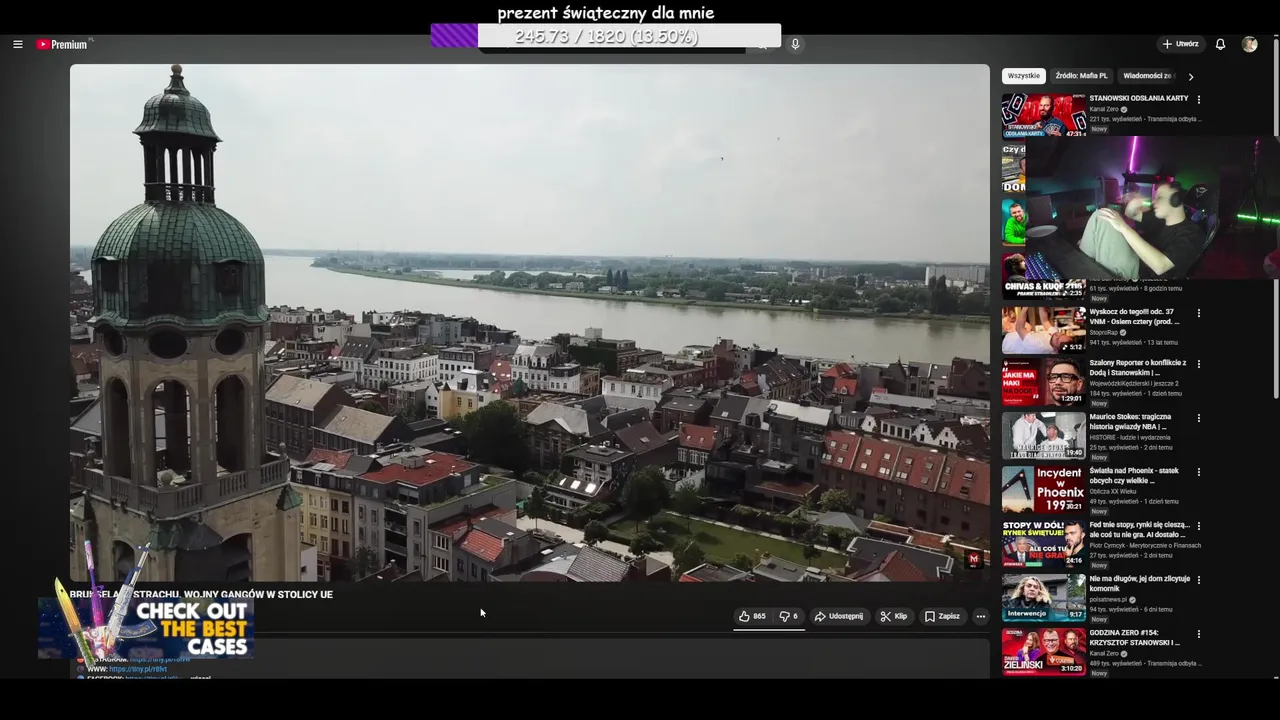The width and height of the screenshot is (1280, 720).
Task: Open the account avatar menu
Action: (1249, 44)
